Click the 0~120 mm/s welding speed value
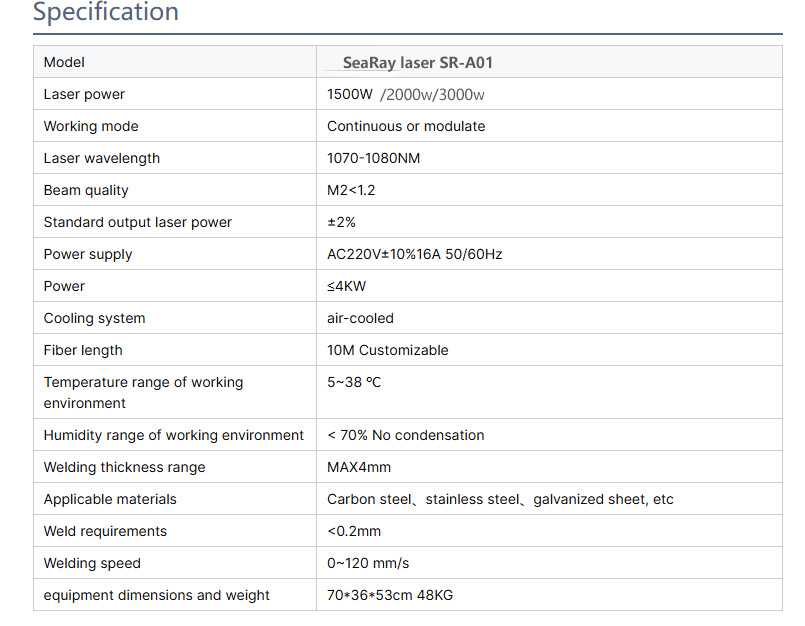Screen dimensions: 805x626 click(368, 564)
